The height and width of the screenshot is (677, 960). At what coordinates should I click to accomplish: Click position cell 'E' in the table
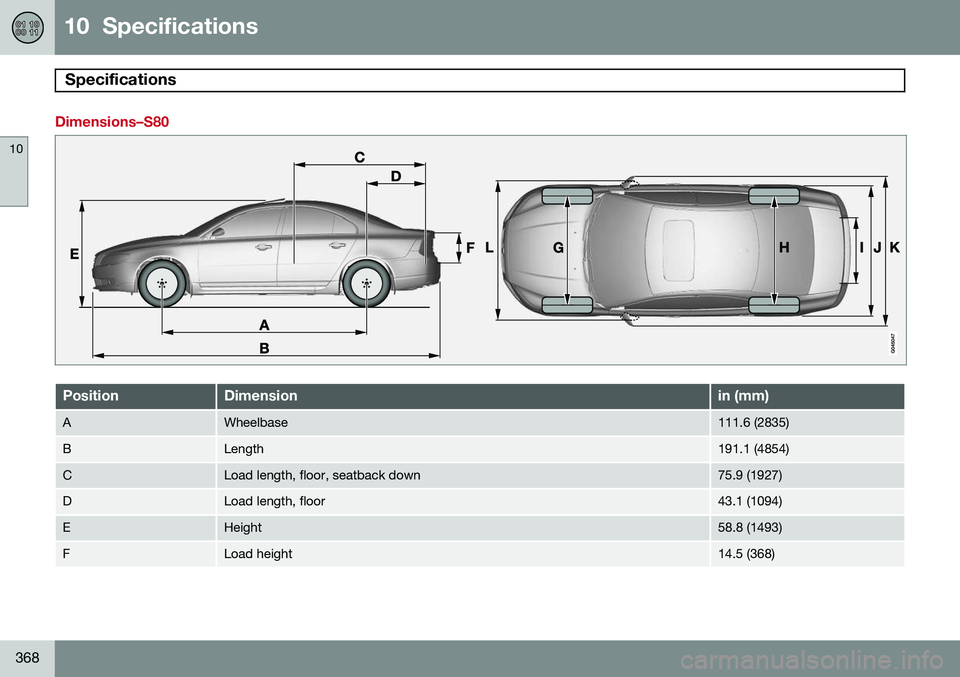[135, 528]
